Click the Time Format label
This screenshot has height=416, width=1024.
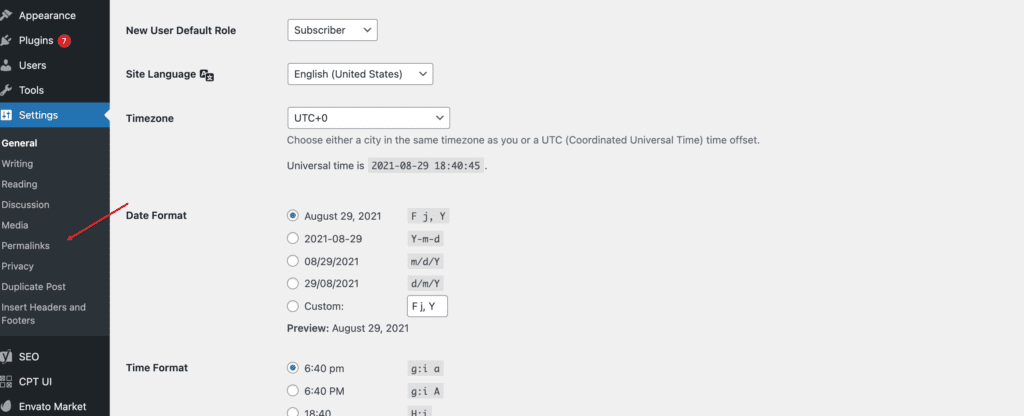coord(157,368)
